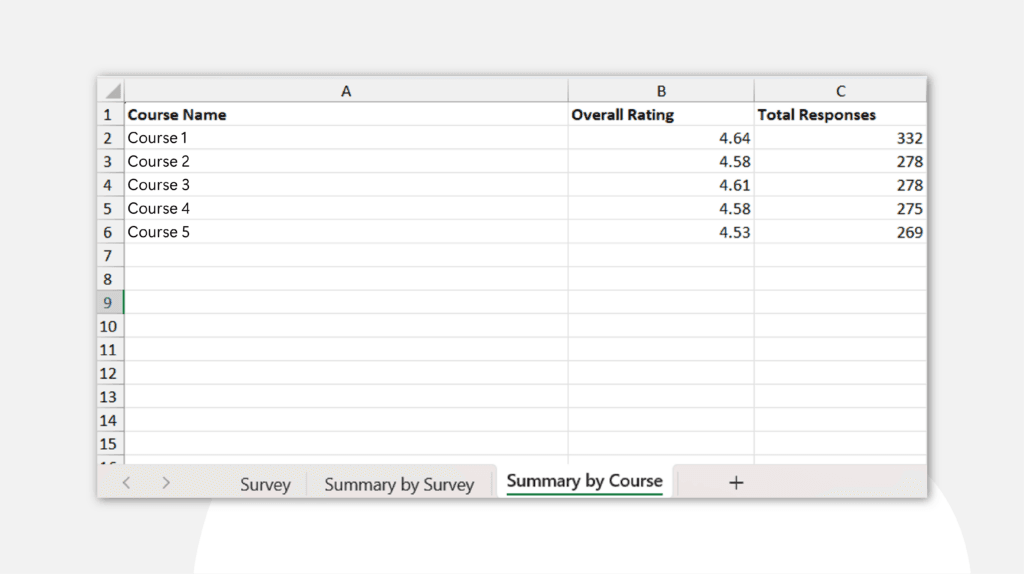Select row 7 header
The width and height of the screenshot is (1024, 574).
tap(110, 255)
